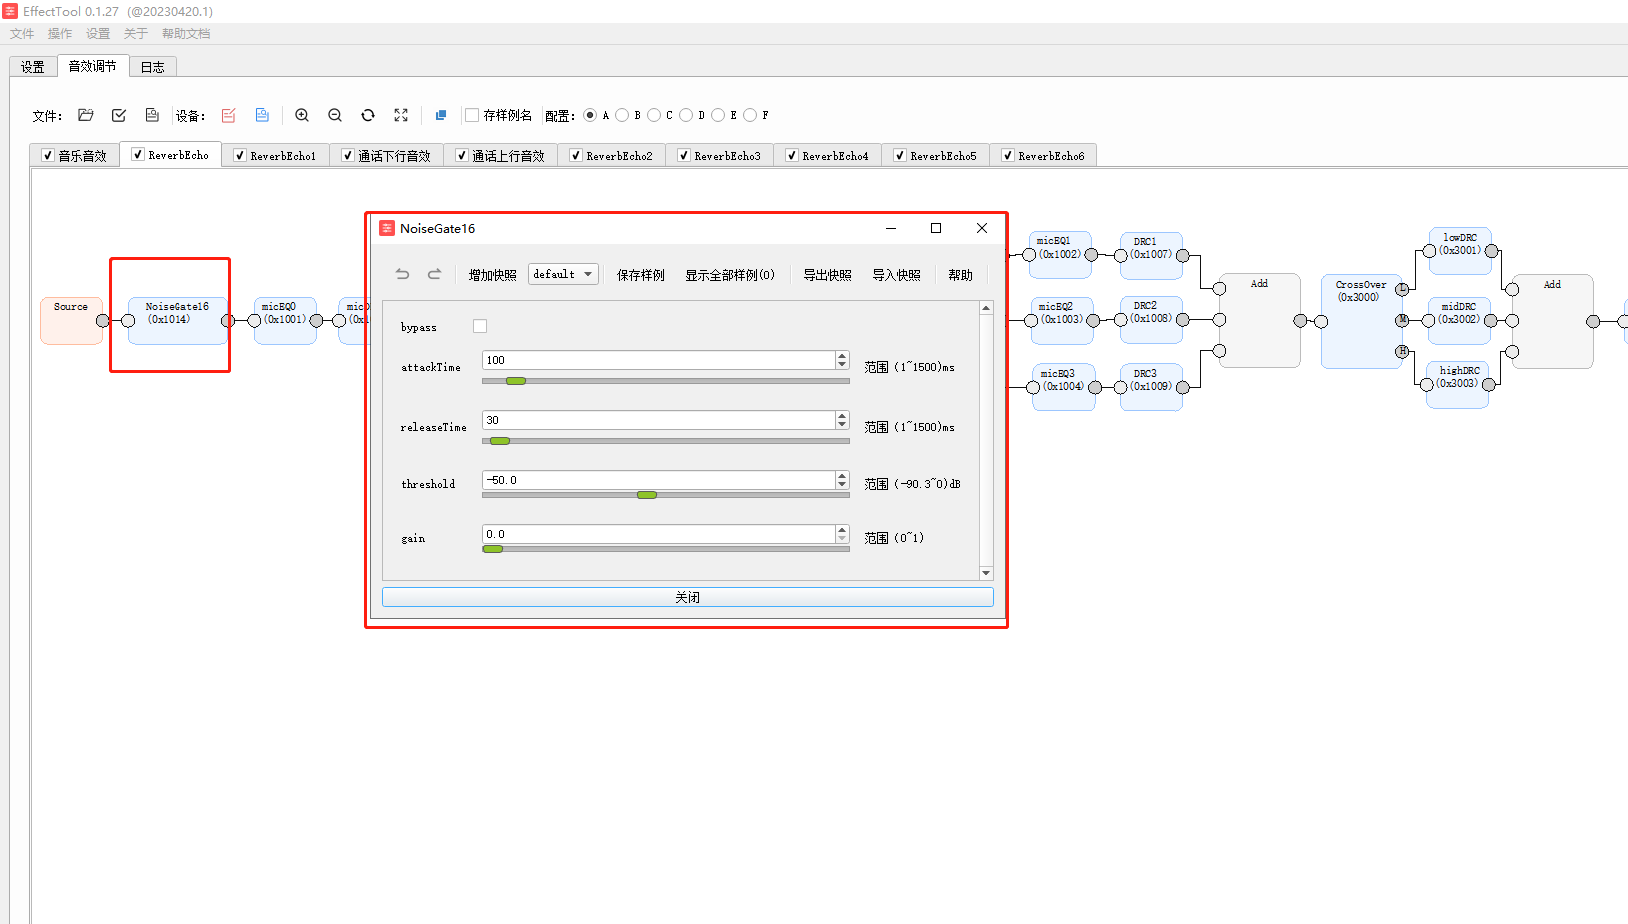This screenshot has width=1628, height=924.
Task: Uncheck the ReverbEcho1 tab checkbox
Action: [239, 155]
